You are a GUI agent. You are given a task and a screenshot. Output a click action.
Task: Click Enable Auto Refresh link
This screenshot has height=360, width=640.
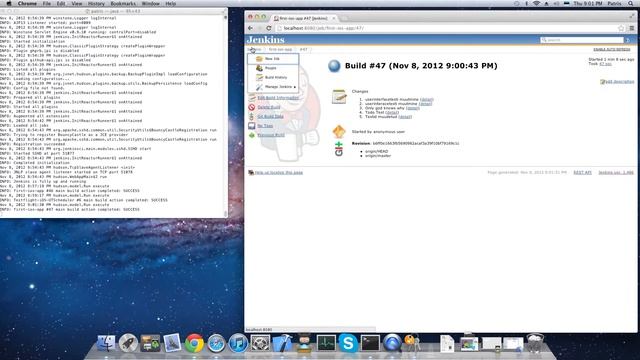click(611, 49)
